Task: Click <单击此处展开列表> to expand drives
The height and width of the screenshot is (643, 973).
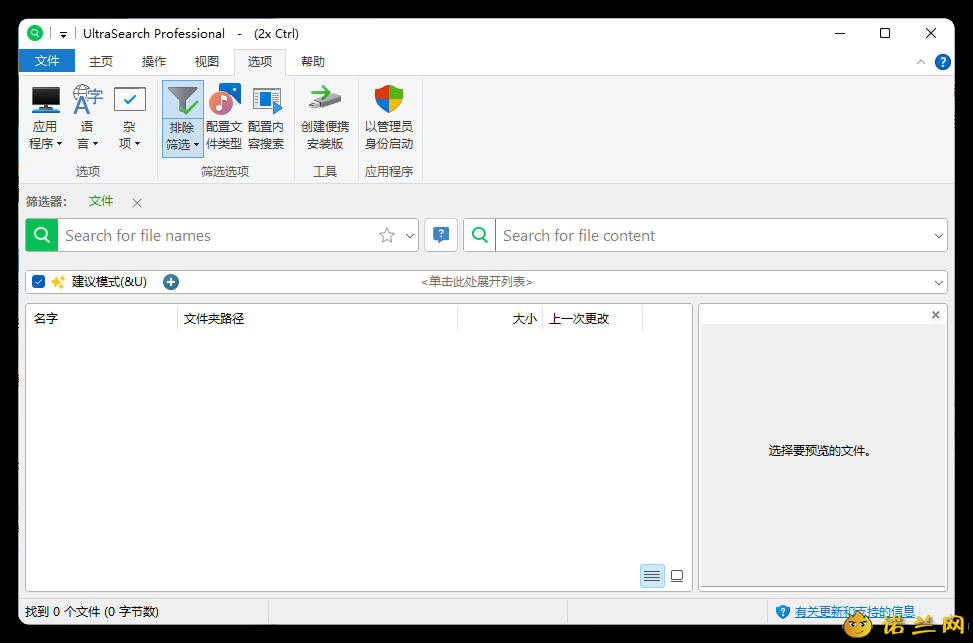Action: pyautogui.click(x=477, y=282)
